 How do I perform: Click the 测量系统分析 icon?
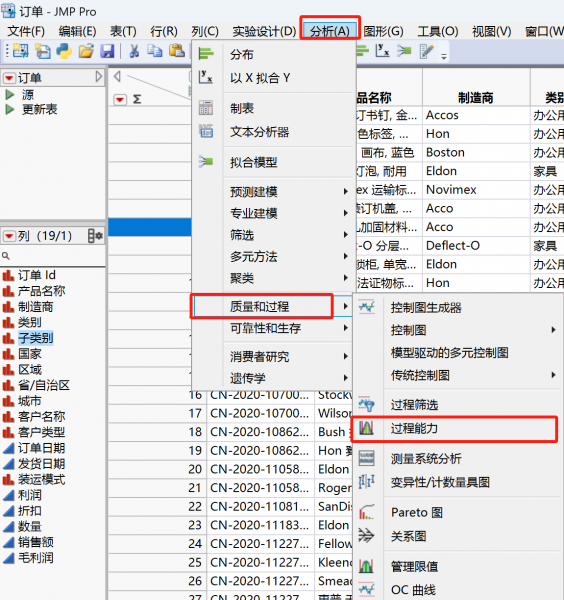click(367, 458)
